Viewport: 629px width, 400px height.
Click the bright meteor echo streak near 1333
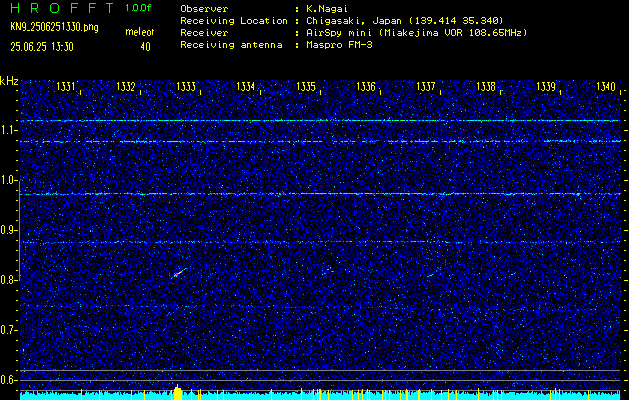pyautogui.click(x=179, y=273)
